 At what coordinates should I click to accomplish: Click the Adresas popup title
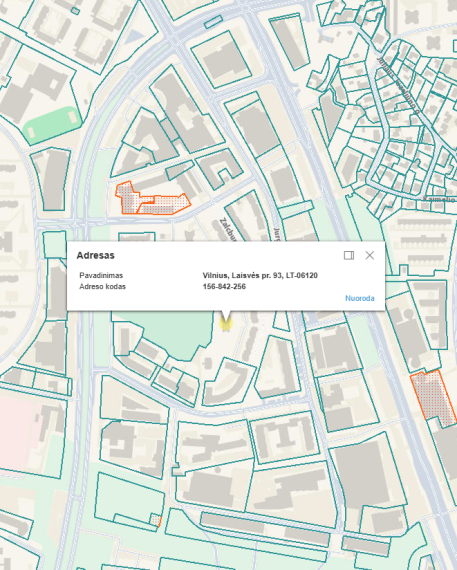point(95,255)
